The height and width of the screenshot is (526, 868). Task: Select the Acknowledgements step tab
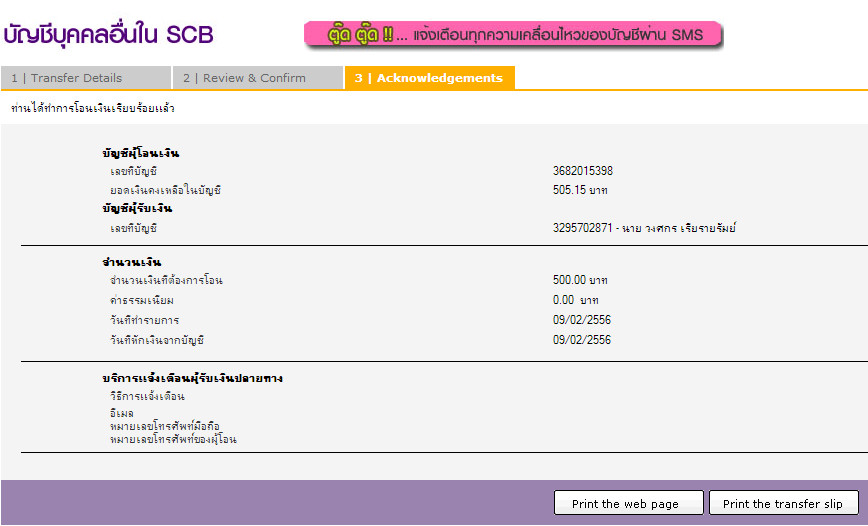click(x=430, y=78)
